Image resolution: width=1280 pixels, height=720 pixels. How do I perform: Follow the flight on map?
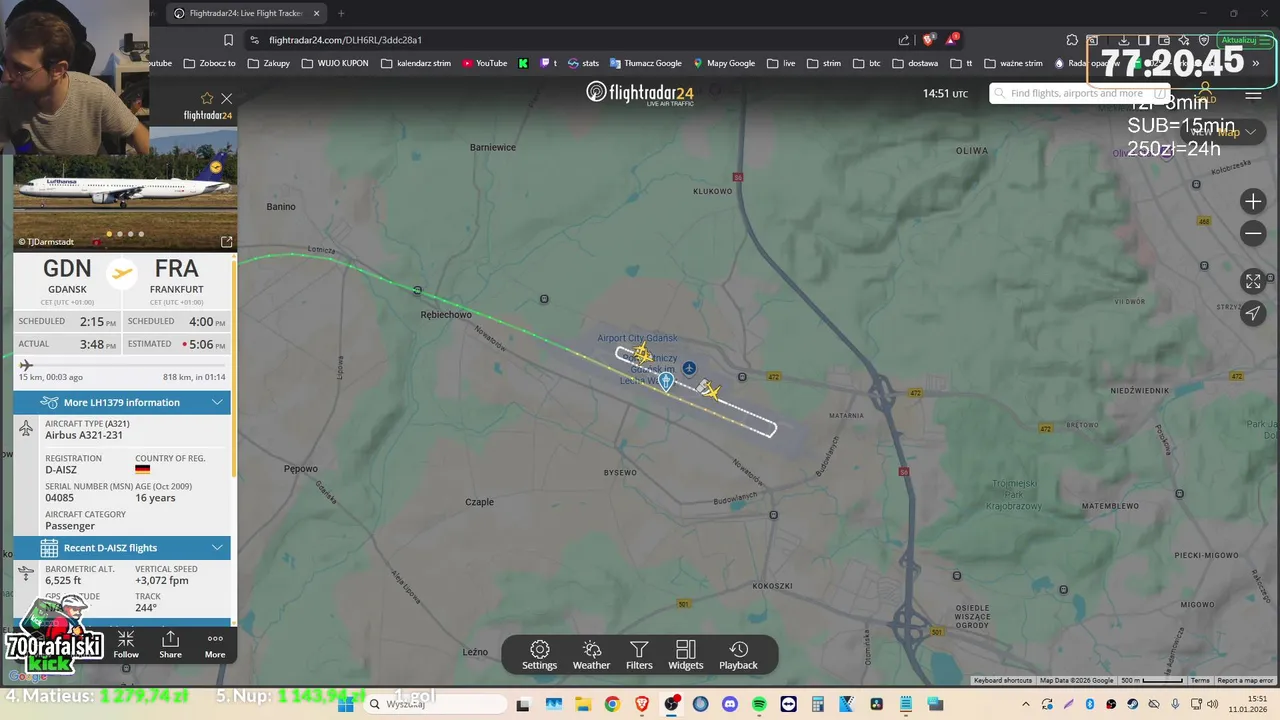click(x=126, y=645)
